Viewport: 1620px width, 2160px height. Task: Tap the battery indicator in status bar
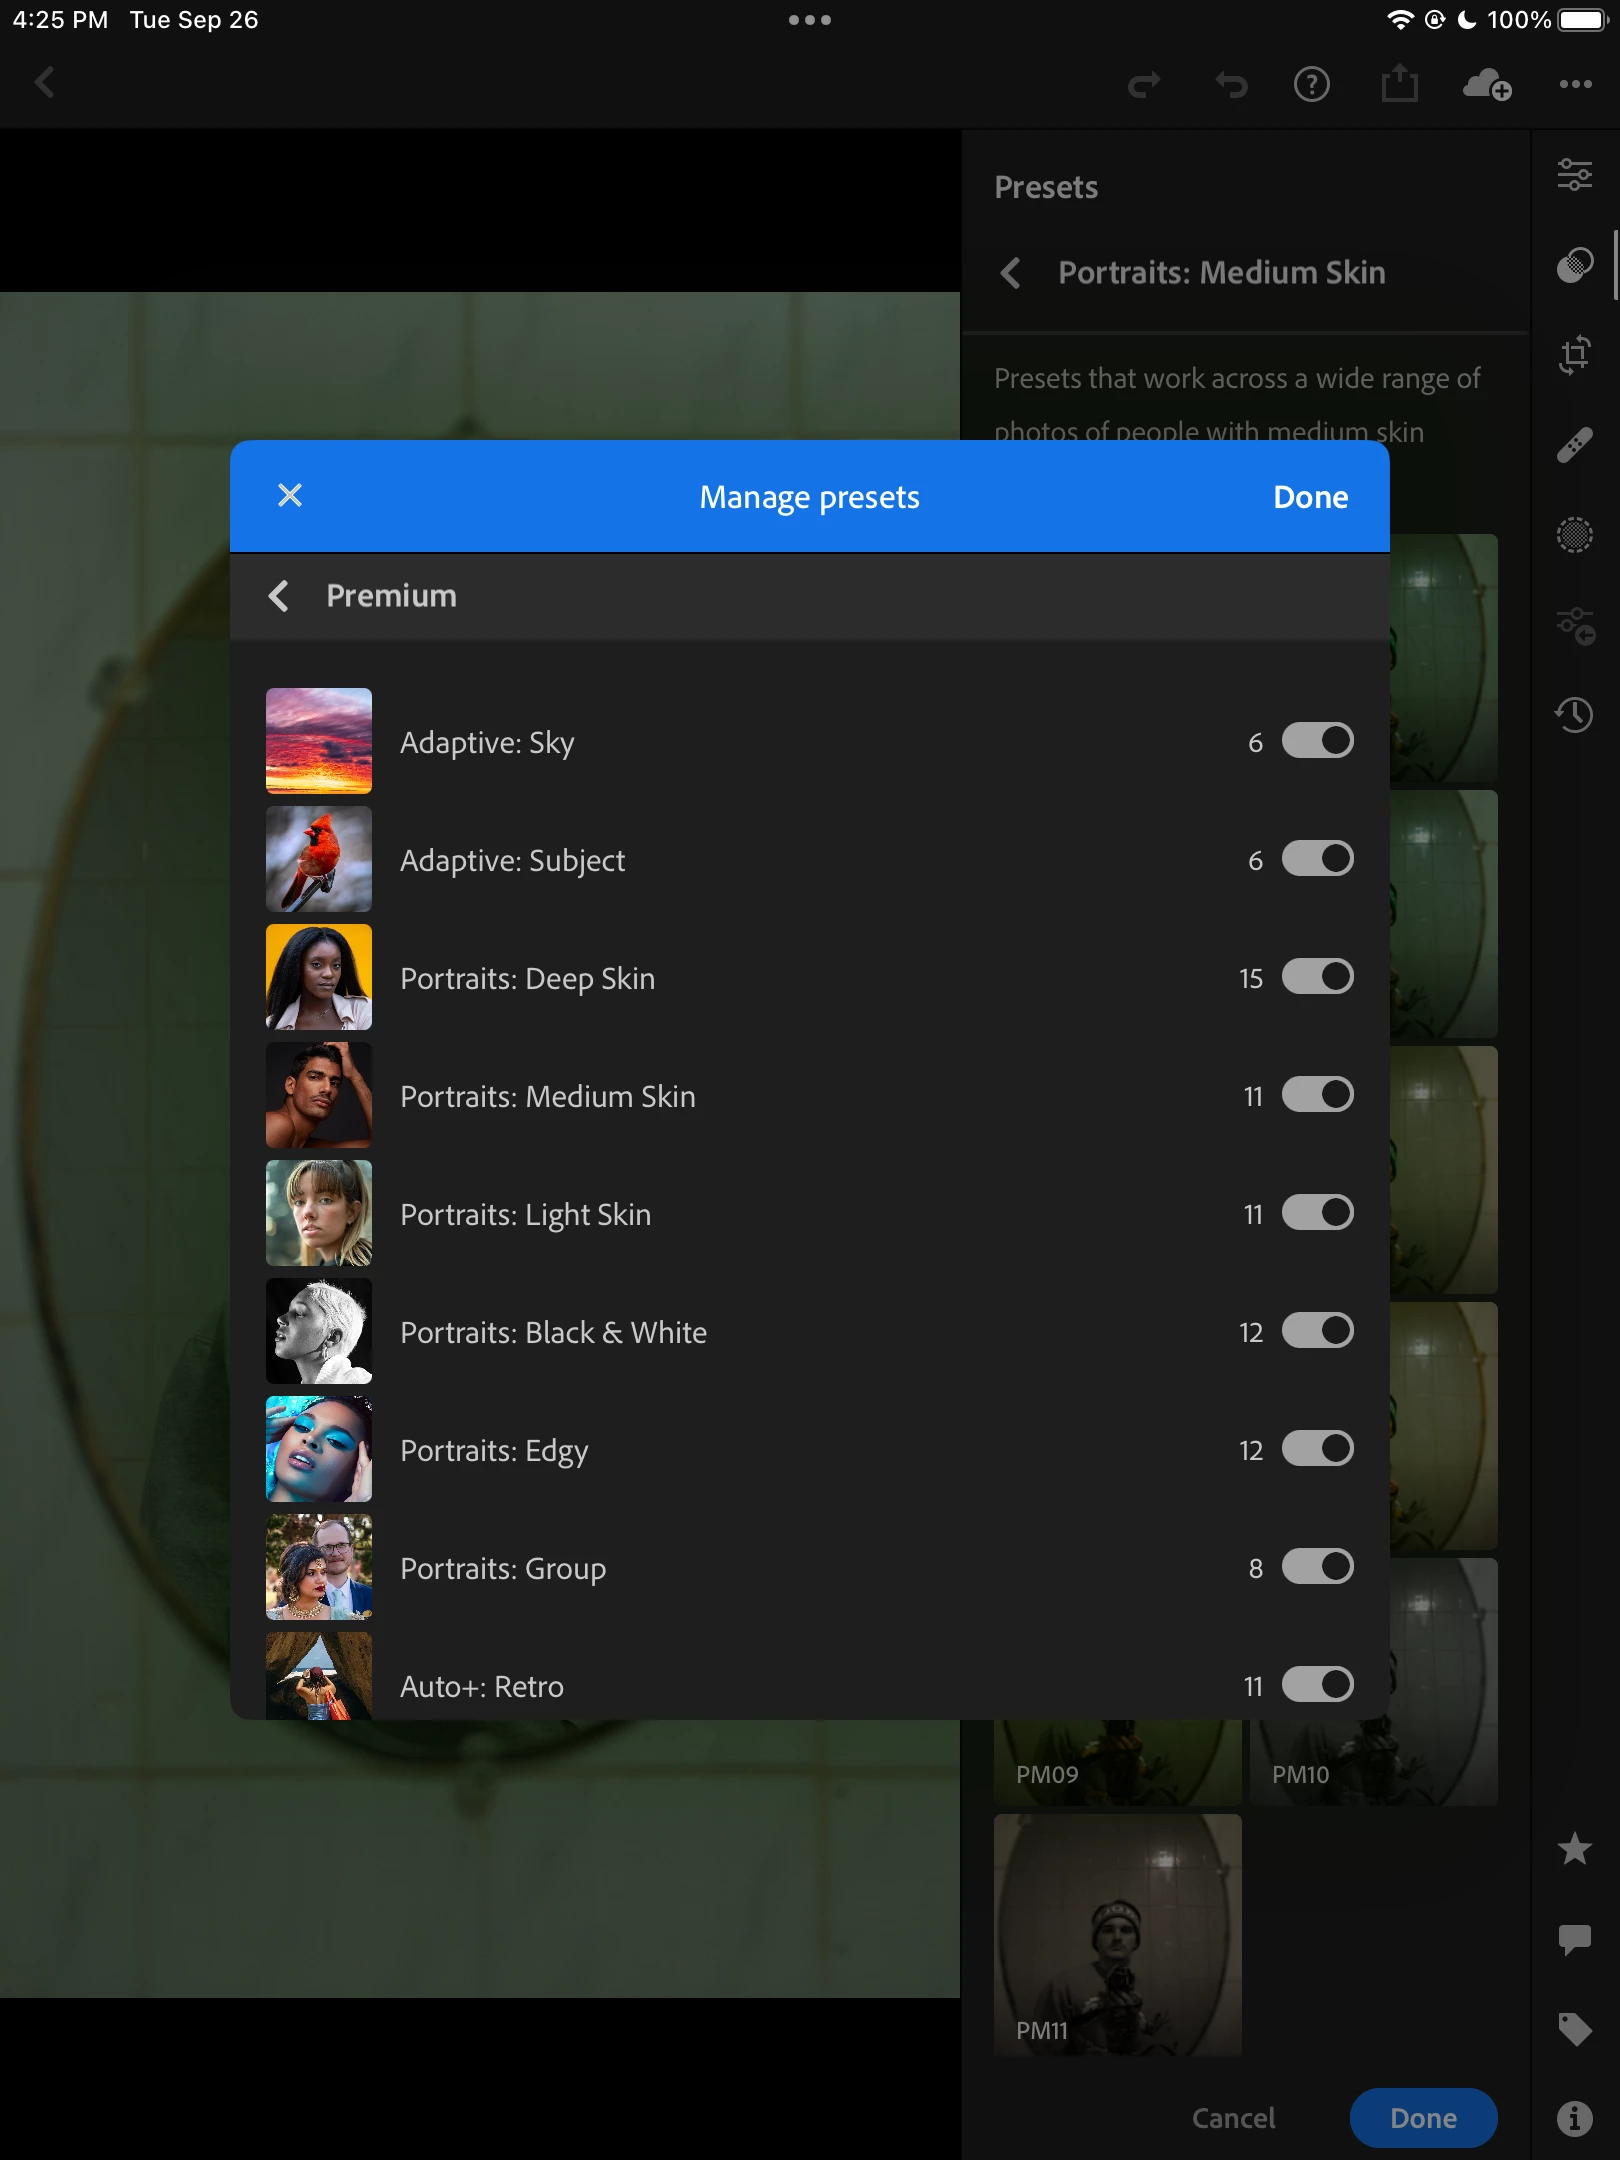point(1583,20)
